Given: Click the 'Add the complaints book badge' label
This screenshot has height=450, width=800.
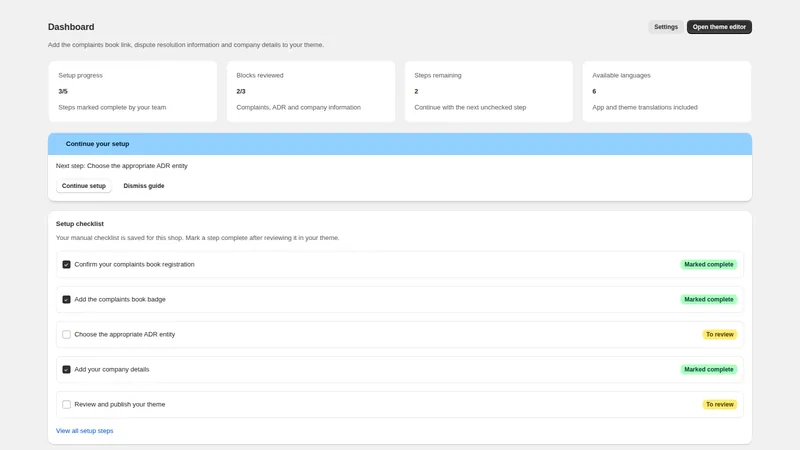Looking at the screenshot, I should (120, 299).
